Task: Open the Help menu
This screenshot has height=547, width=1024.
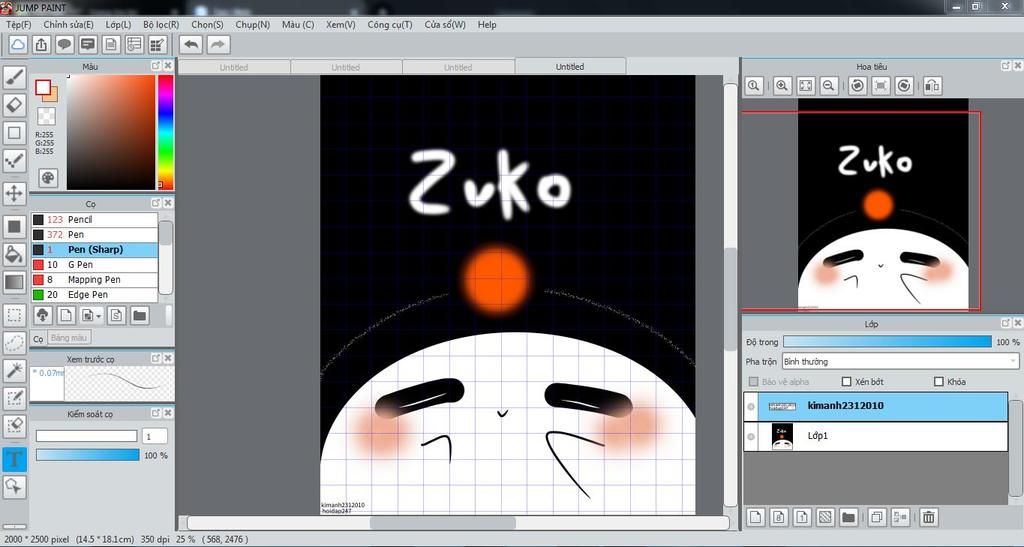Action: pos(487,25)
